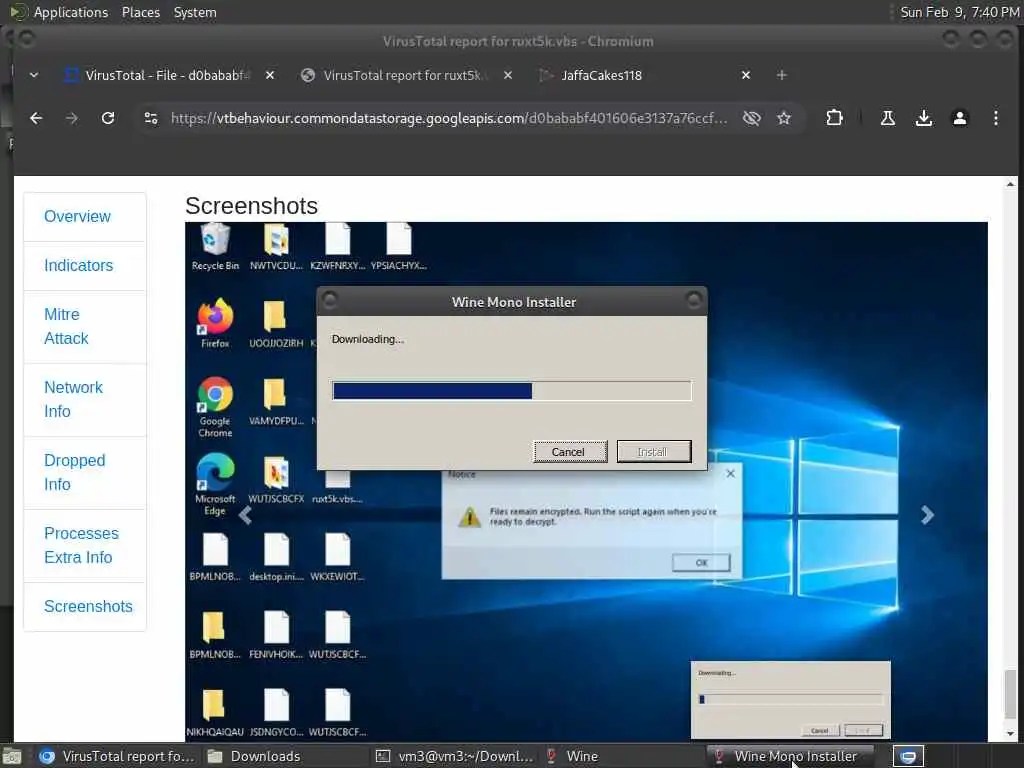Image resolution: width=1024 pixels, height=768 pixels.
Task: Open the site information icon in address bar
Action: [x=151, y=118]
